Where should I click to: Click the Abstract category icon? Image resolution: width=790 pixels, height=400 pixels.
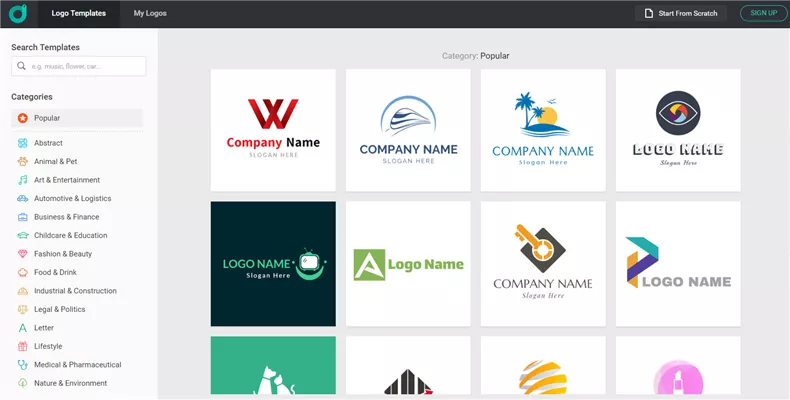point(22,143)
